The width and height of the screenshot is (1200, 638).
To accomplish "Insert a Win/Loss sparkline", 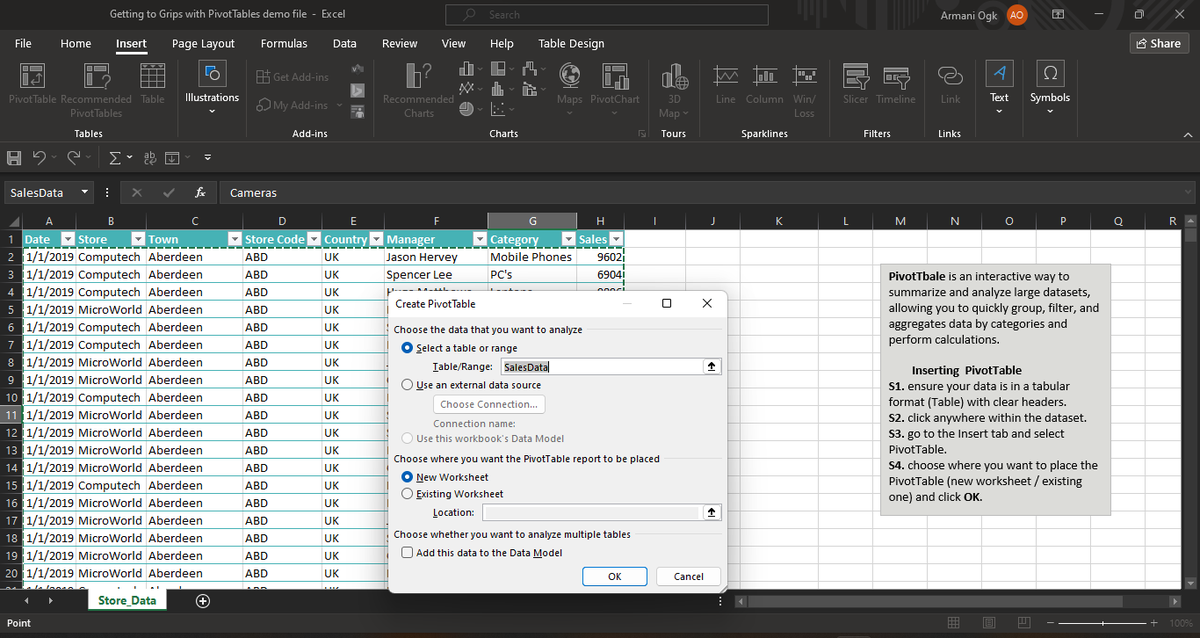I will tap(804, 90).
